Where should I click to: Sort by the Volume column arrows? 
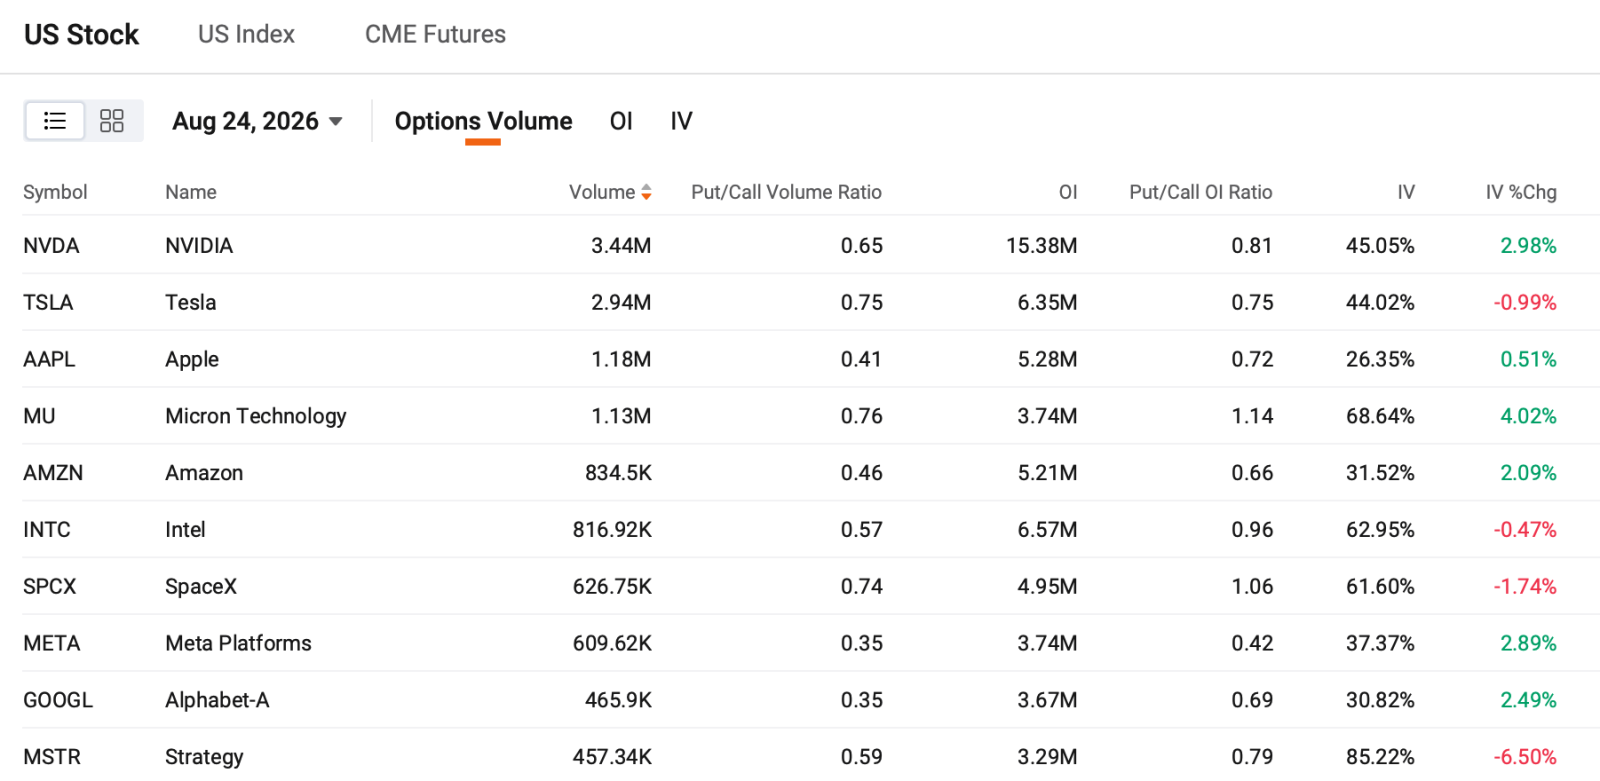click(x=646, y=192)
